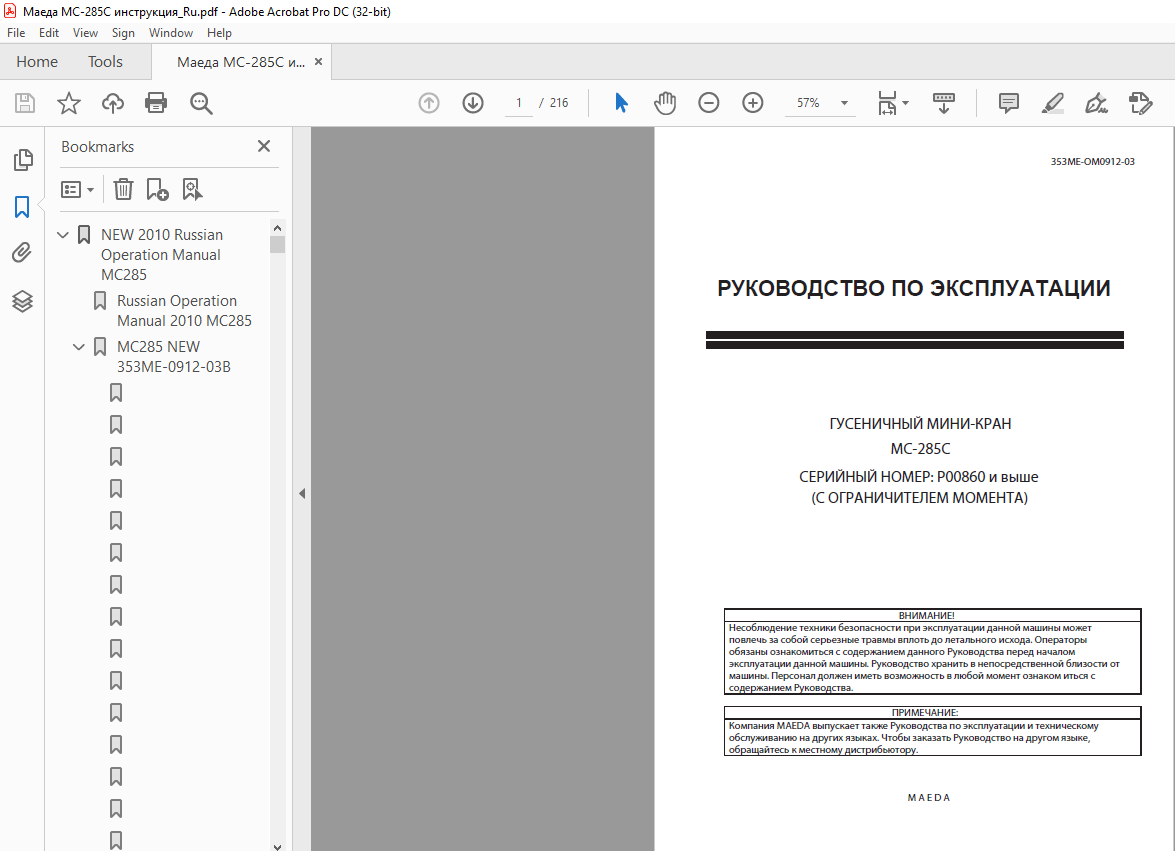This screenshot has width=1175, height=851.
Task: Open the find text magnifier icon
Action: 201,103
